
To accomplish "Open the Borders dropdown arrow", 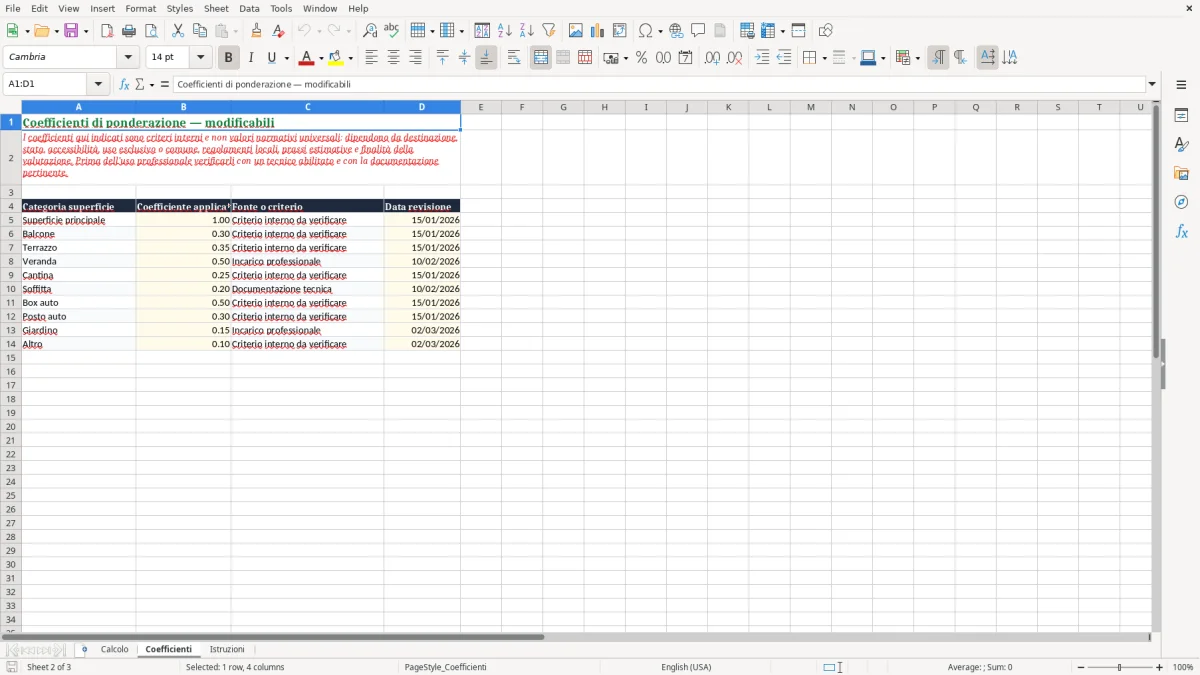I will [824, 58].
